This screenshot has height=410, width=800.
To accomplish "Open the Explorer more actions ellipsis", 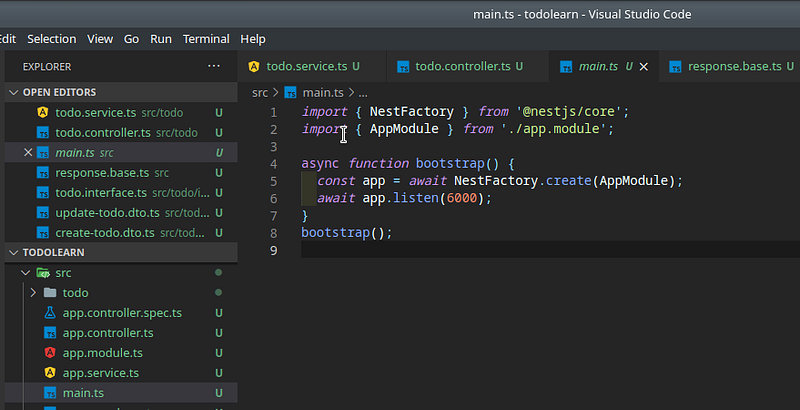I will coord(214,66).
